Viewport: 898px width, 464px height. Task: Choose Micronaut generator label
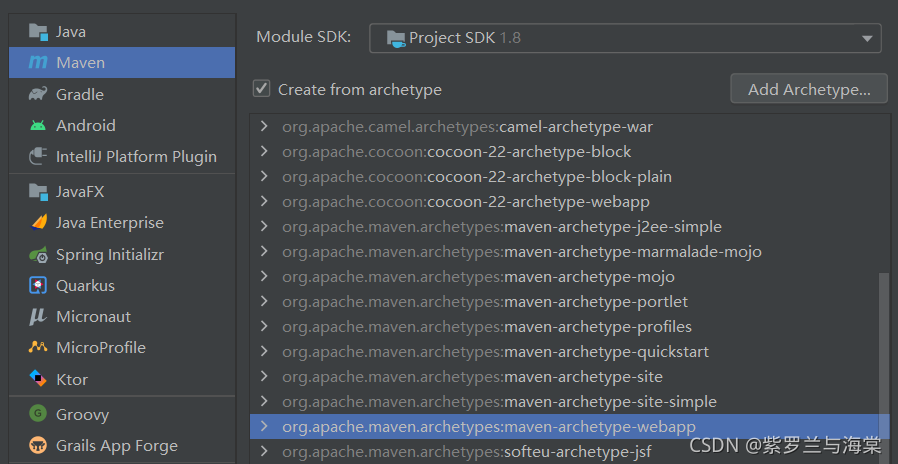tap(93, 316)
